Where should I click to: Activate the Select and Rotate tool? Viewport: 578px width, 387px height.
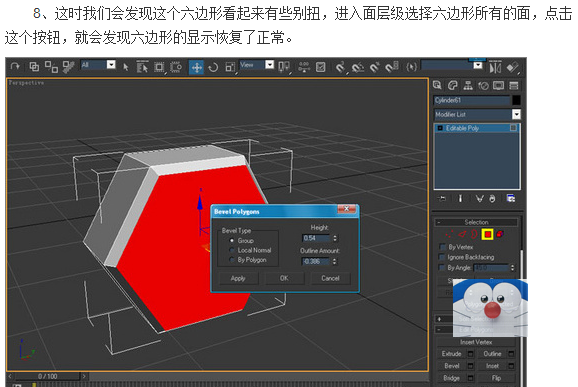coord(213,67)
